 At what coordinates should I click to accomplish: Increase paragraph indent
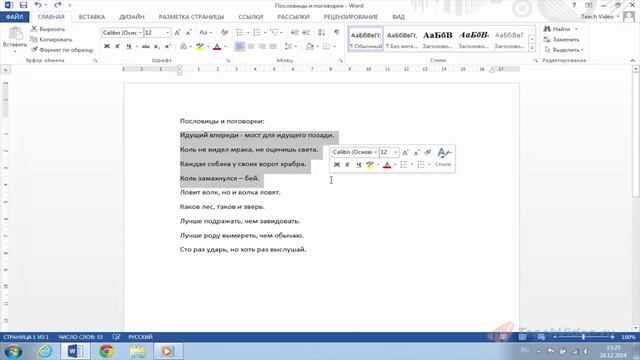[x=306, y=33]
